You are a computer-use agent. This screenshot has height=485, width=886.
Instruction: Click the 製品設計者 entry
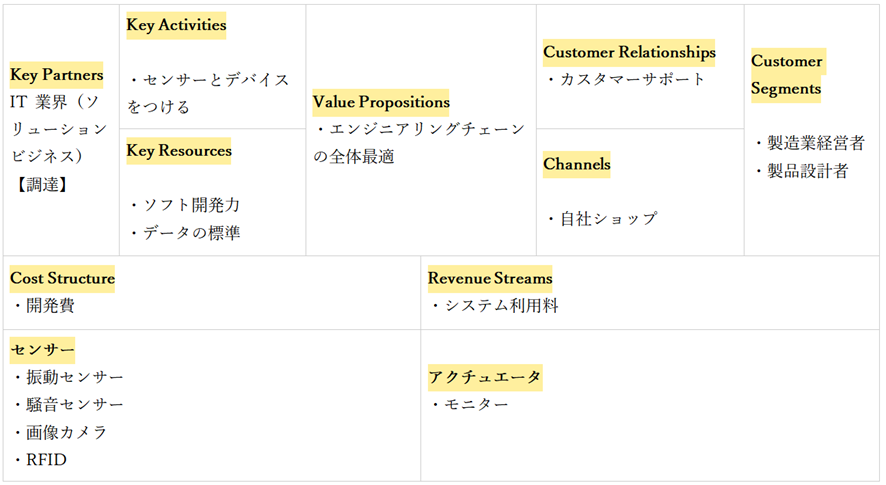click(807, 171)
